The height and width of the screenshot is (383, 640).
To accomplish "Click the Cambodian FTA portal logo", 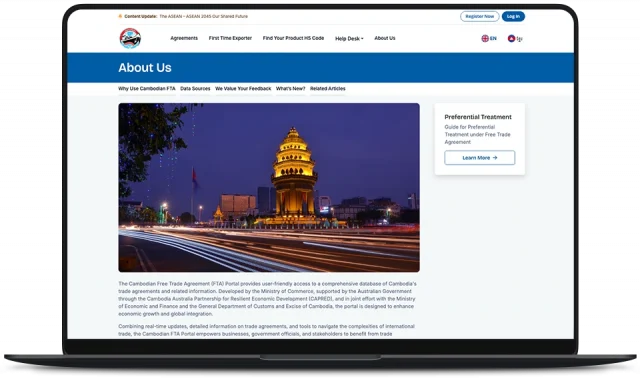I will pos(130,38).
